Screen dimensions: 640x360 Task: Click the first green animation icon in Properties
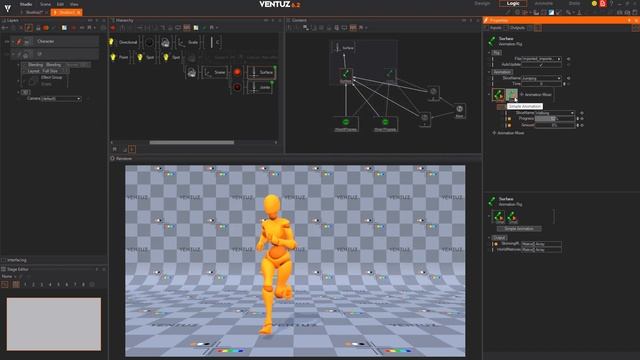(498, 95)
